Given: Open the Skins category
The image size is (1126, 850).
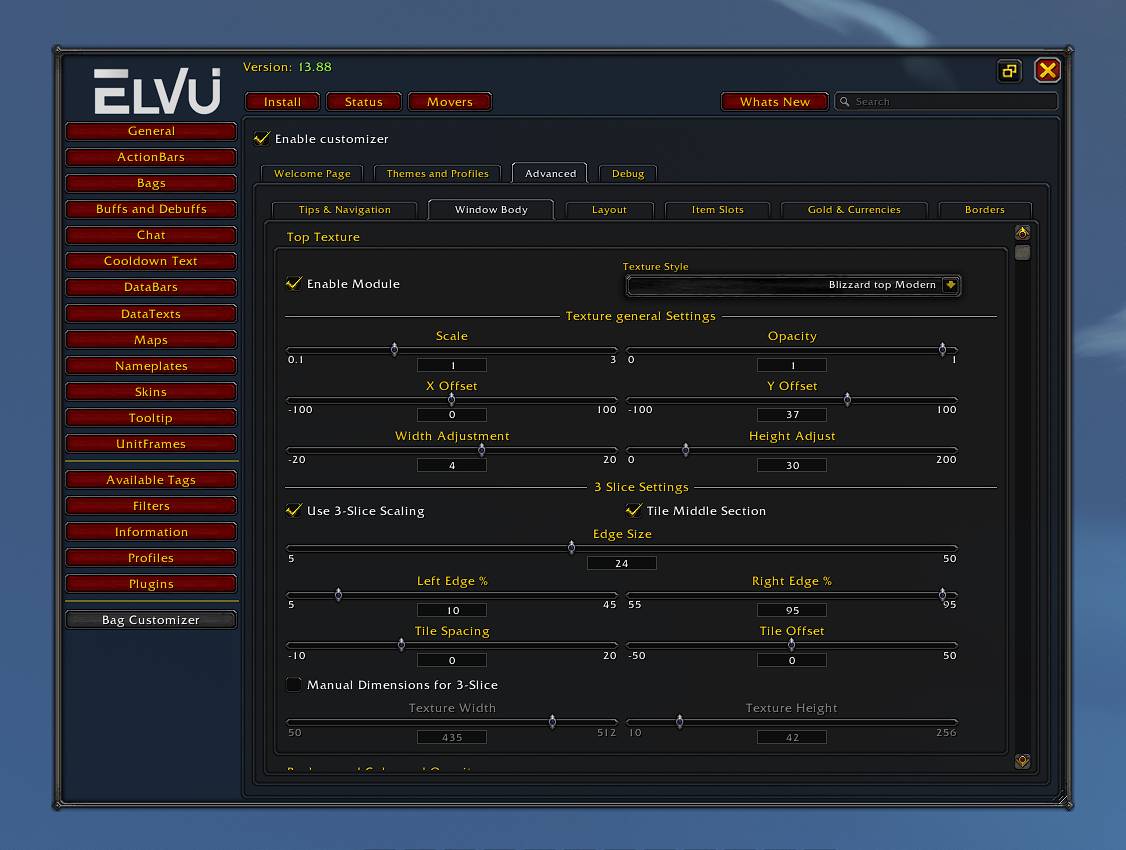Looking at the screenshot, I should pyautogui.click(x=151, y=391).
